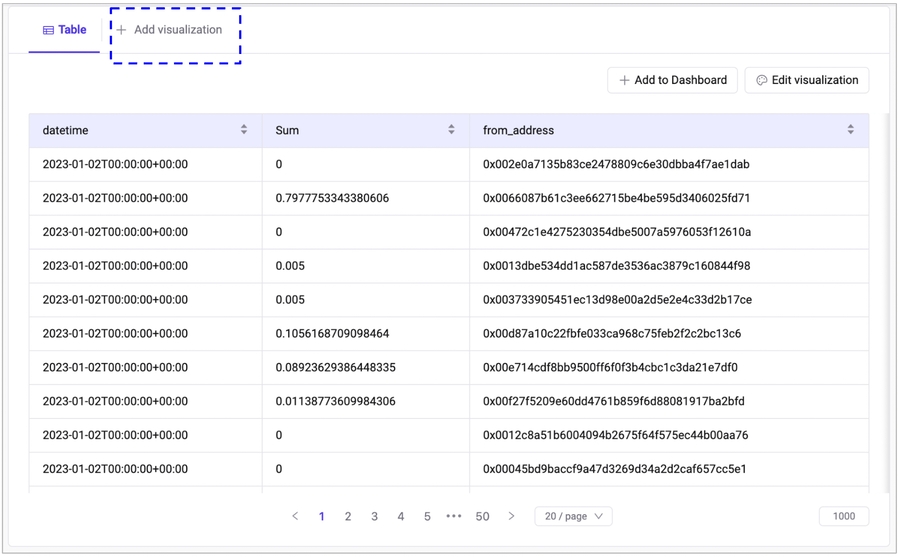Switch to the Table tab
Viewport: 900px width, 557px height.
tap(64, 30)
